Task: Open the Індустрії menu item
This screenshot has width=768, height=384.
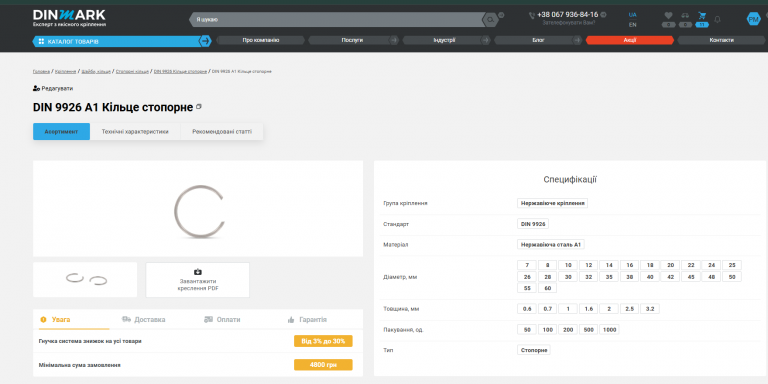Action: (x=444, y=40)
